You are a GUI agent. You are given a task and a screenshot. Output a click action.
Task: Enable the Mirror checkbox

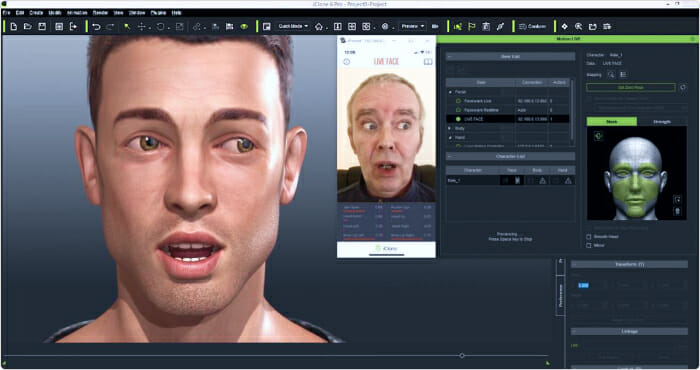[588, 245]
